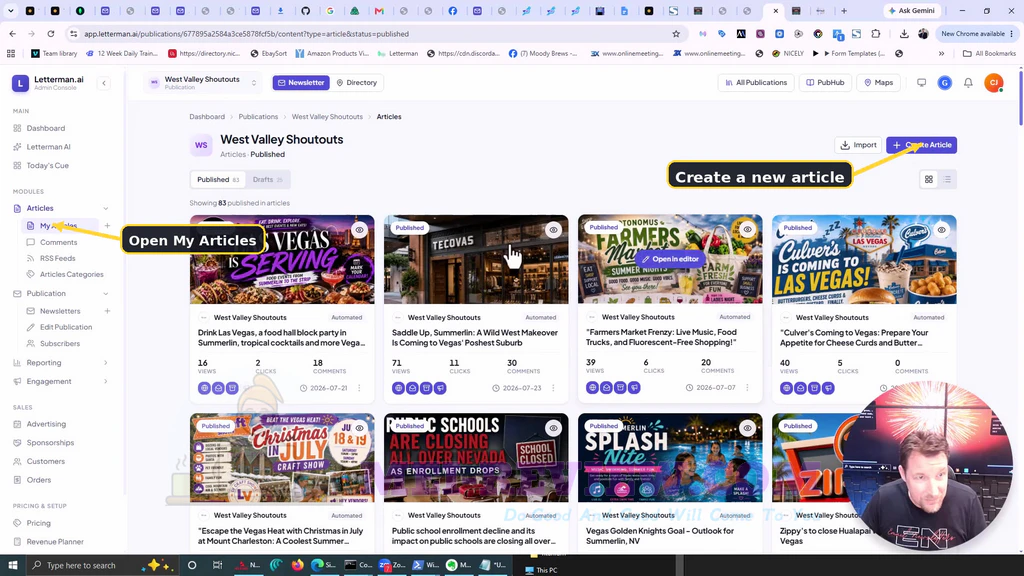Toggle visibility eye on Farmers Market card
Screen dimensions: 1024x576
pos(747,229)
